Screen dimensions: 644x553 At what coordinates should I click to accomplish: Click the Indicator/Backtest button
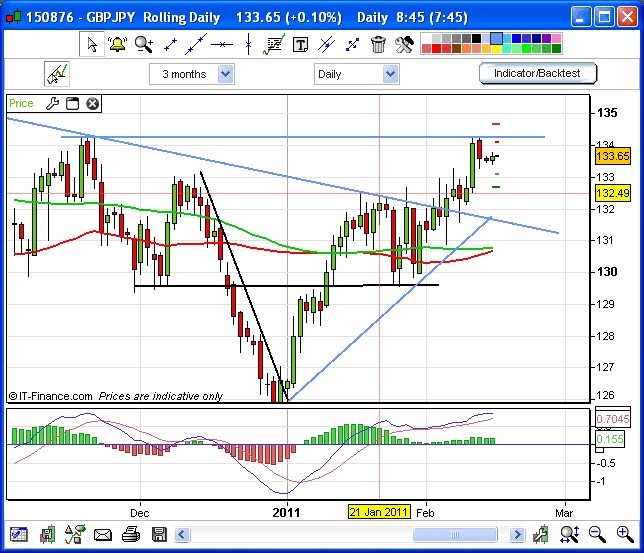537,74
